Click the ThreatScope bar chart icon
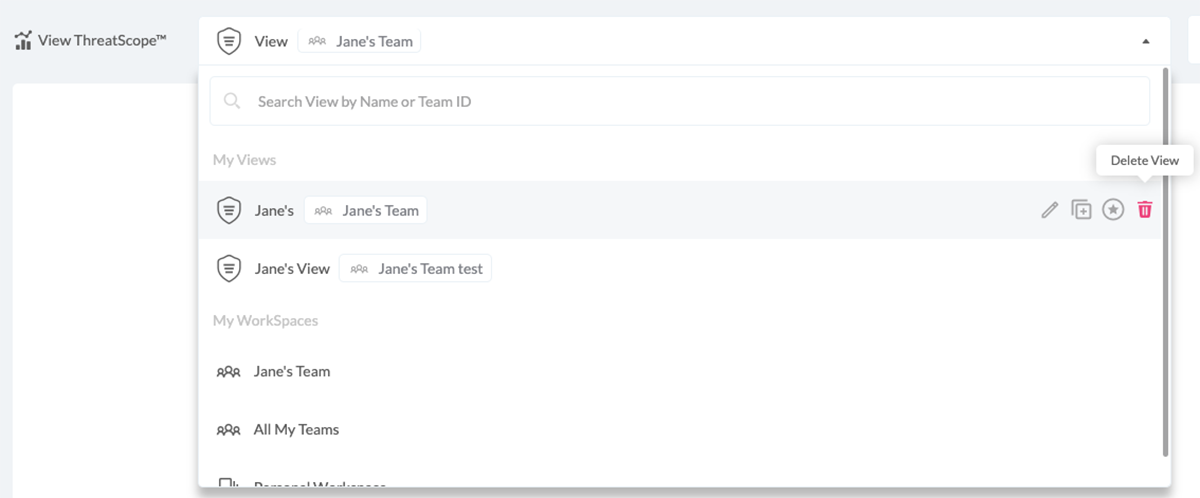This screenshot has width=1200, height=498. 23,42
